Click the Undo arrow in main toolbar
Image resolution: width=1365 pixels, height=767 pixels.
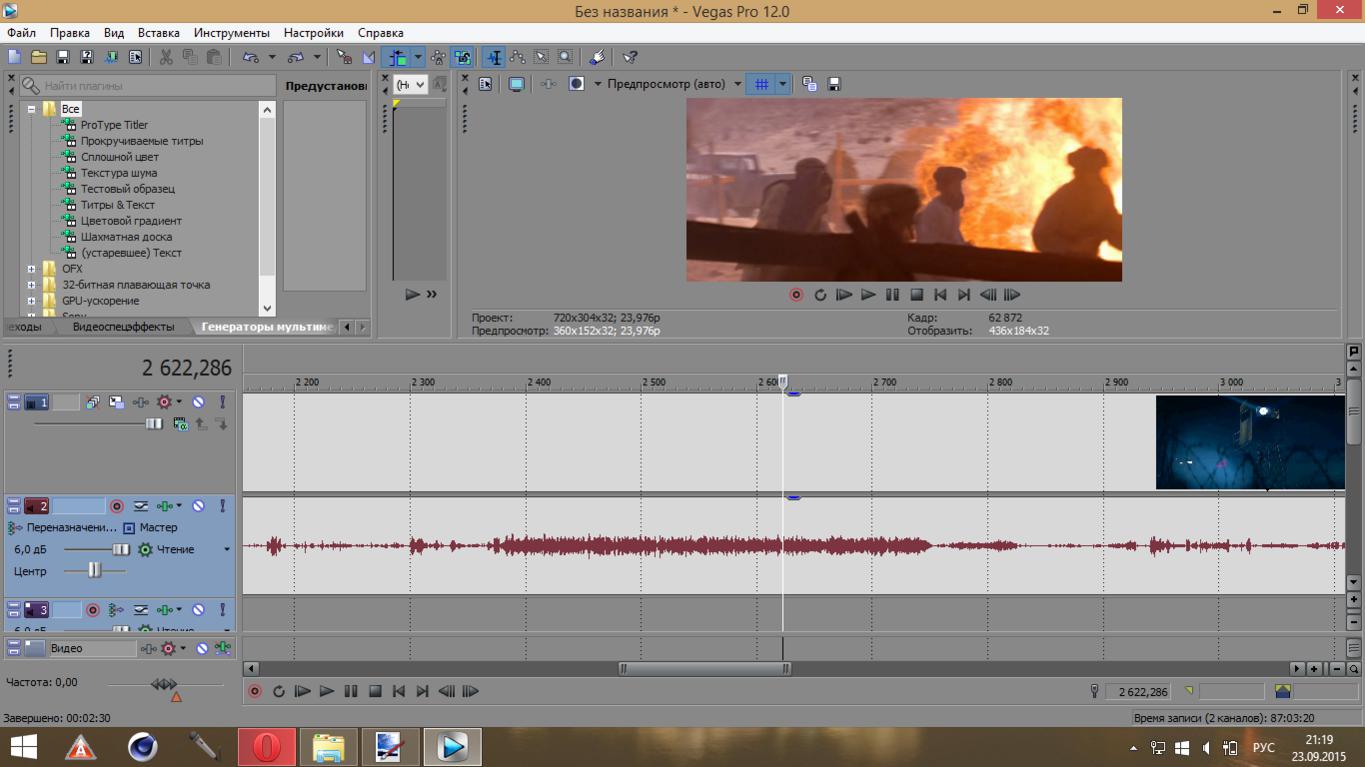click(x=250, y=57)
